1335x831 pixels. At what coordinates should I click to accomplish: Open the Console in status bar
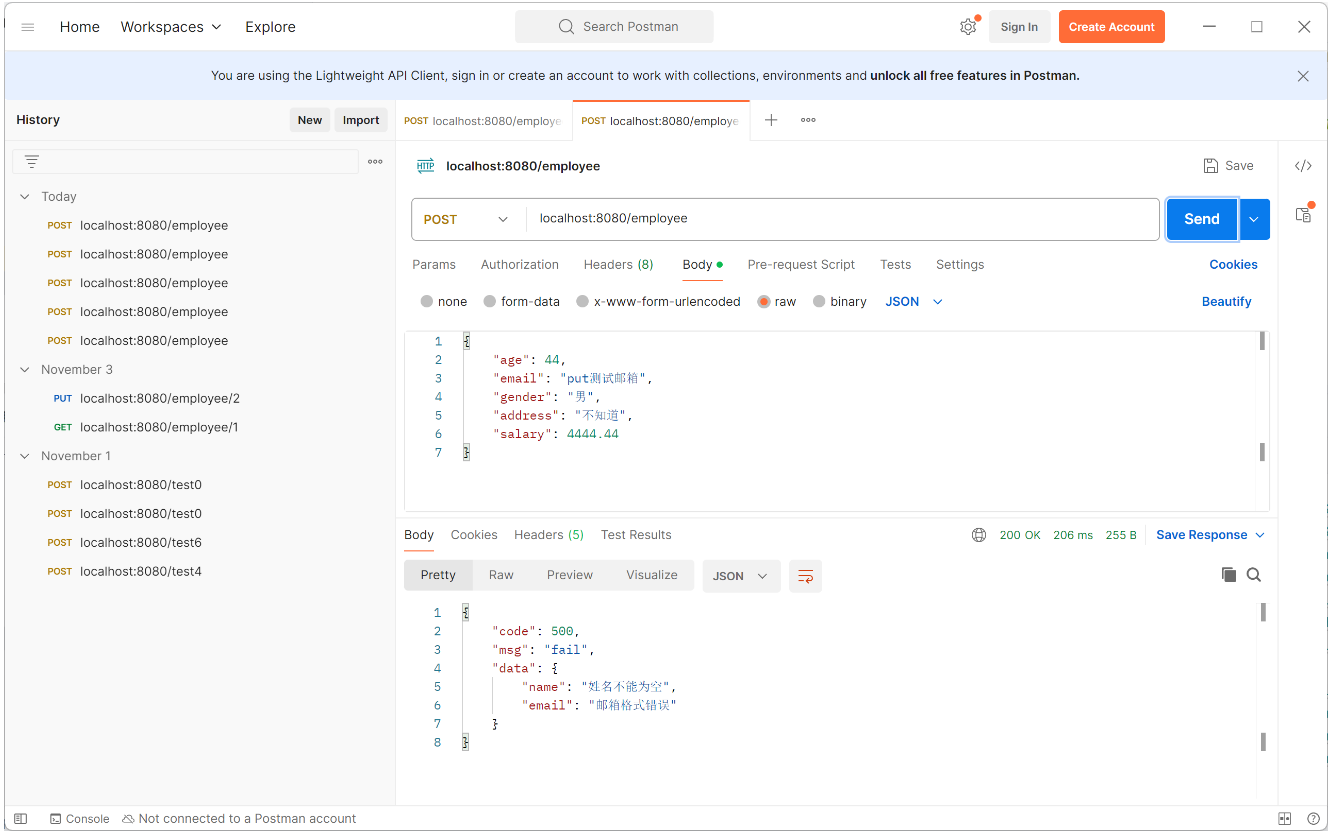79,819
